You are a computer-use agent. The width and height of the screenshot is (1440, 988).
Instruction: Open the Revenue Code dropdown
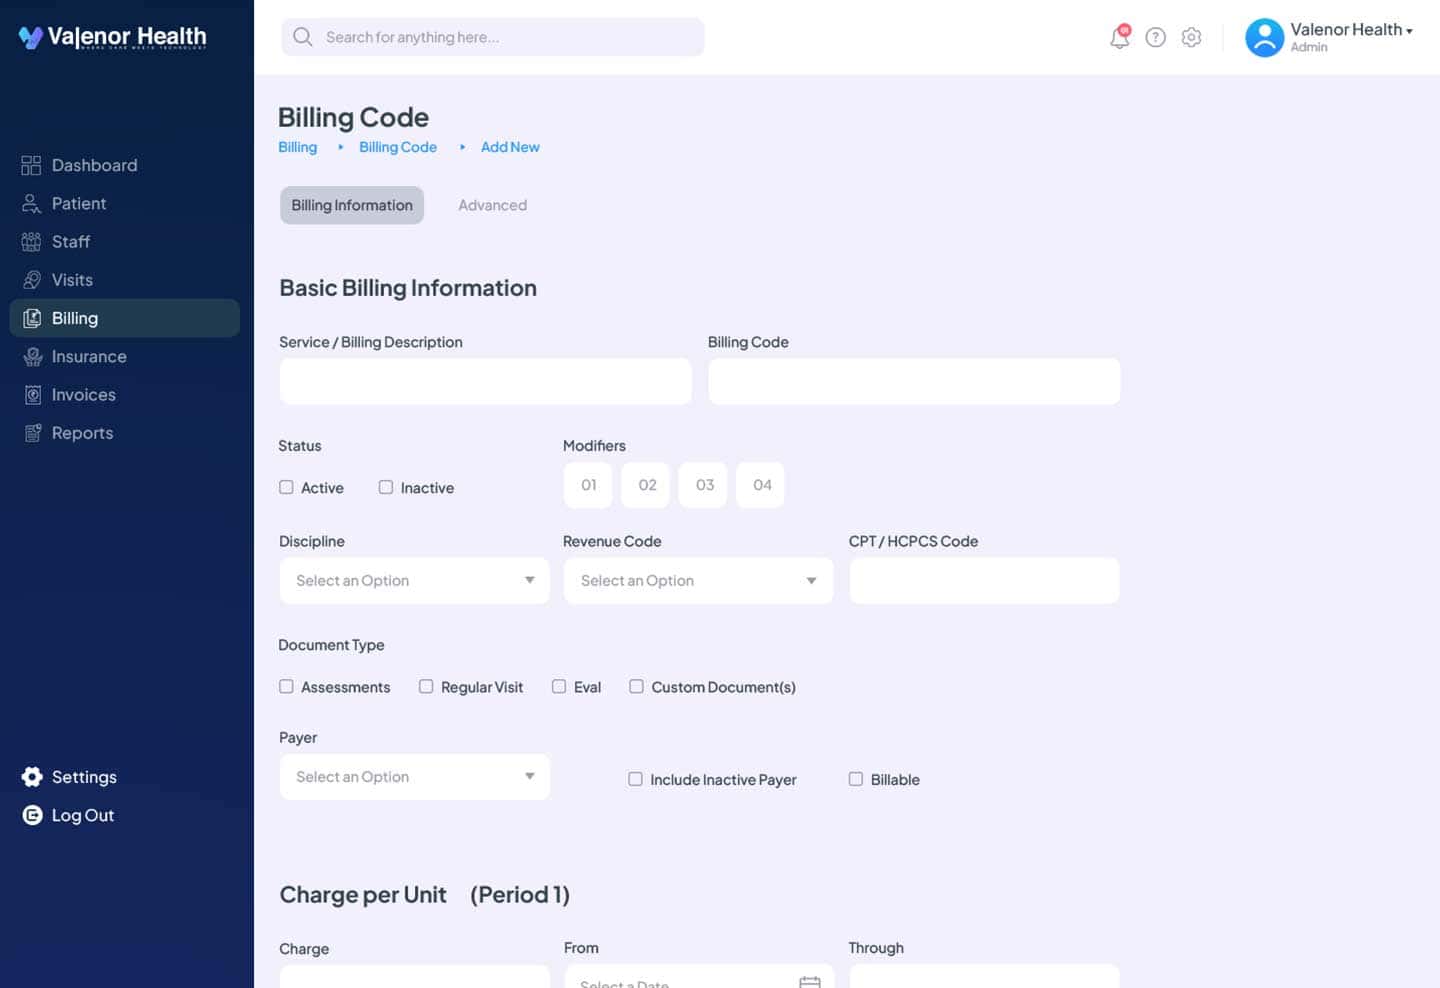pos(698,580)
